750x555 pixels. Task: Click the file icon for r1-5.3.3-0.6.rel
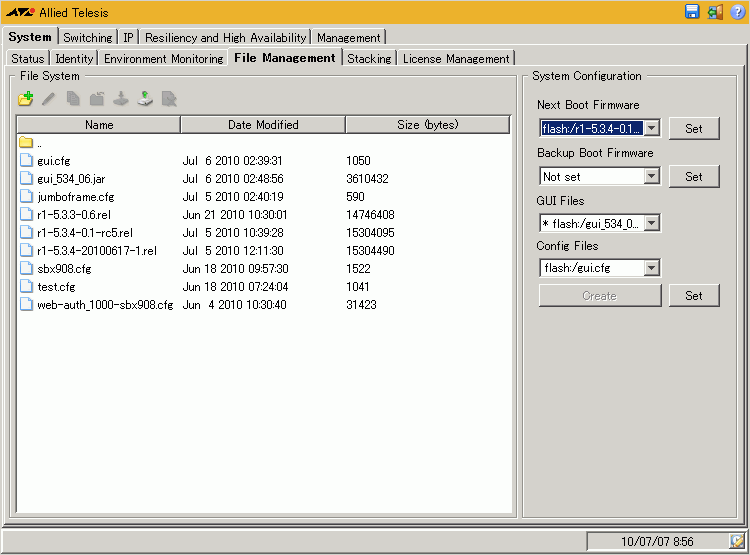click(26, 214)
